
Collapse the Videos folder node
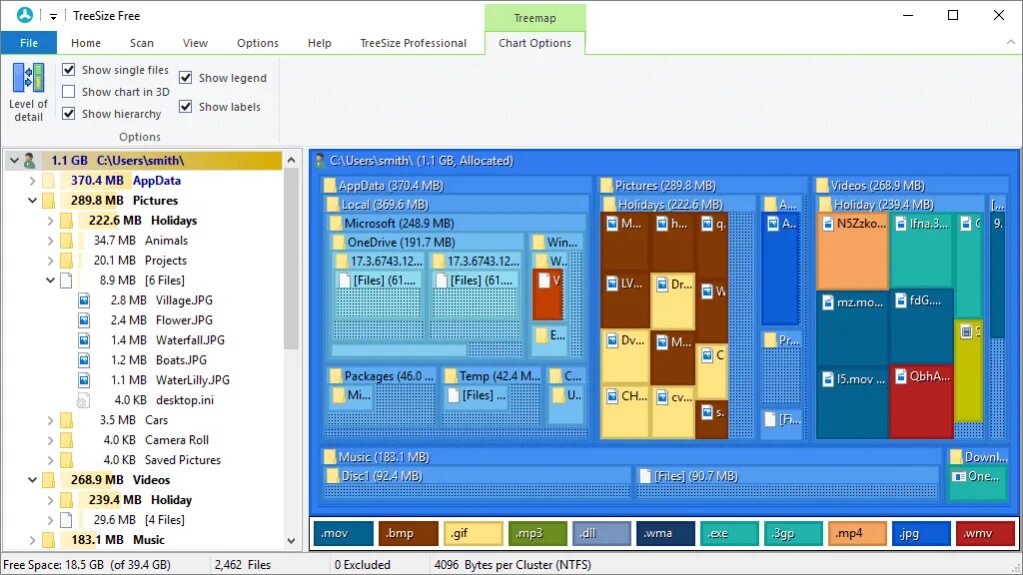(32, 480)
